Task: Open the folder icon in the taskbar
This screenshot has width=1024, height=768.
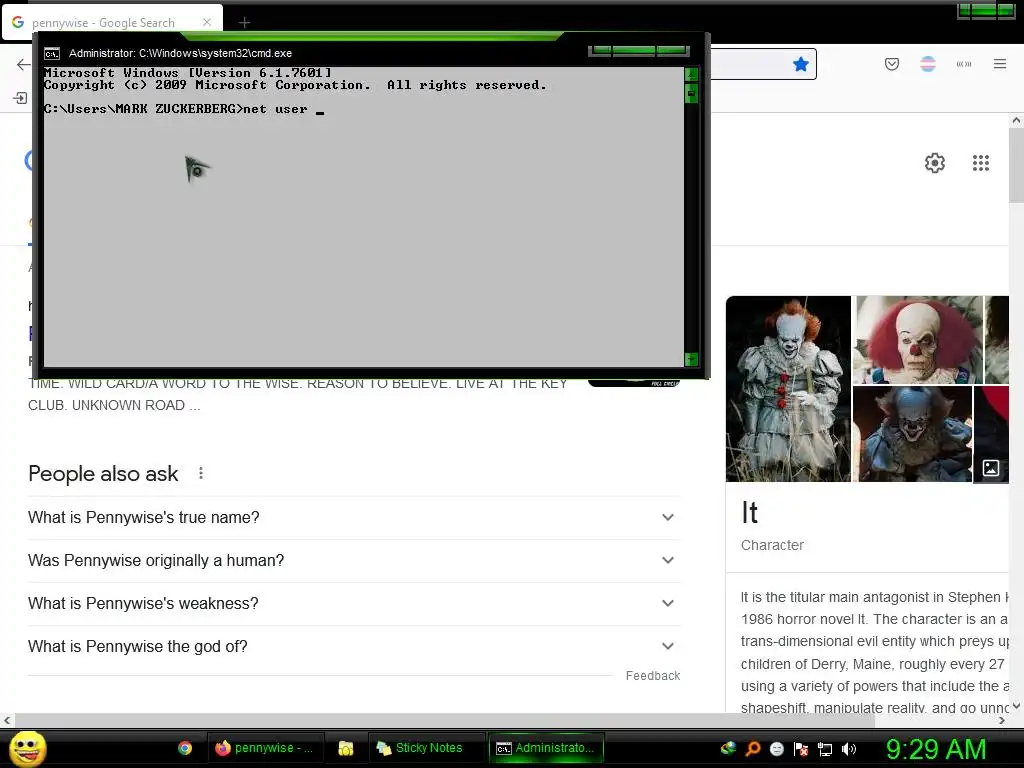Action: (345, 748)
